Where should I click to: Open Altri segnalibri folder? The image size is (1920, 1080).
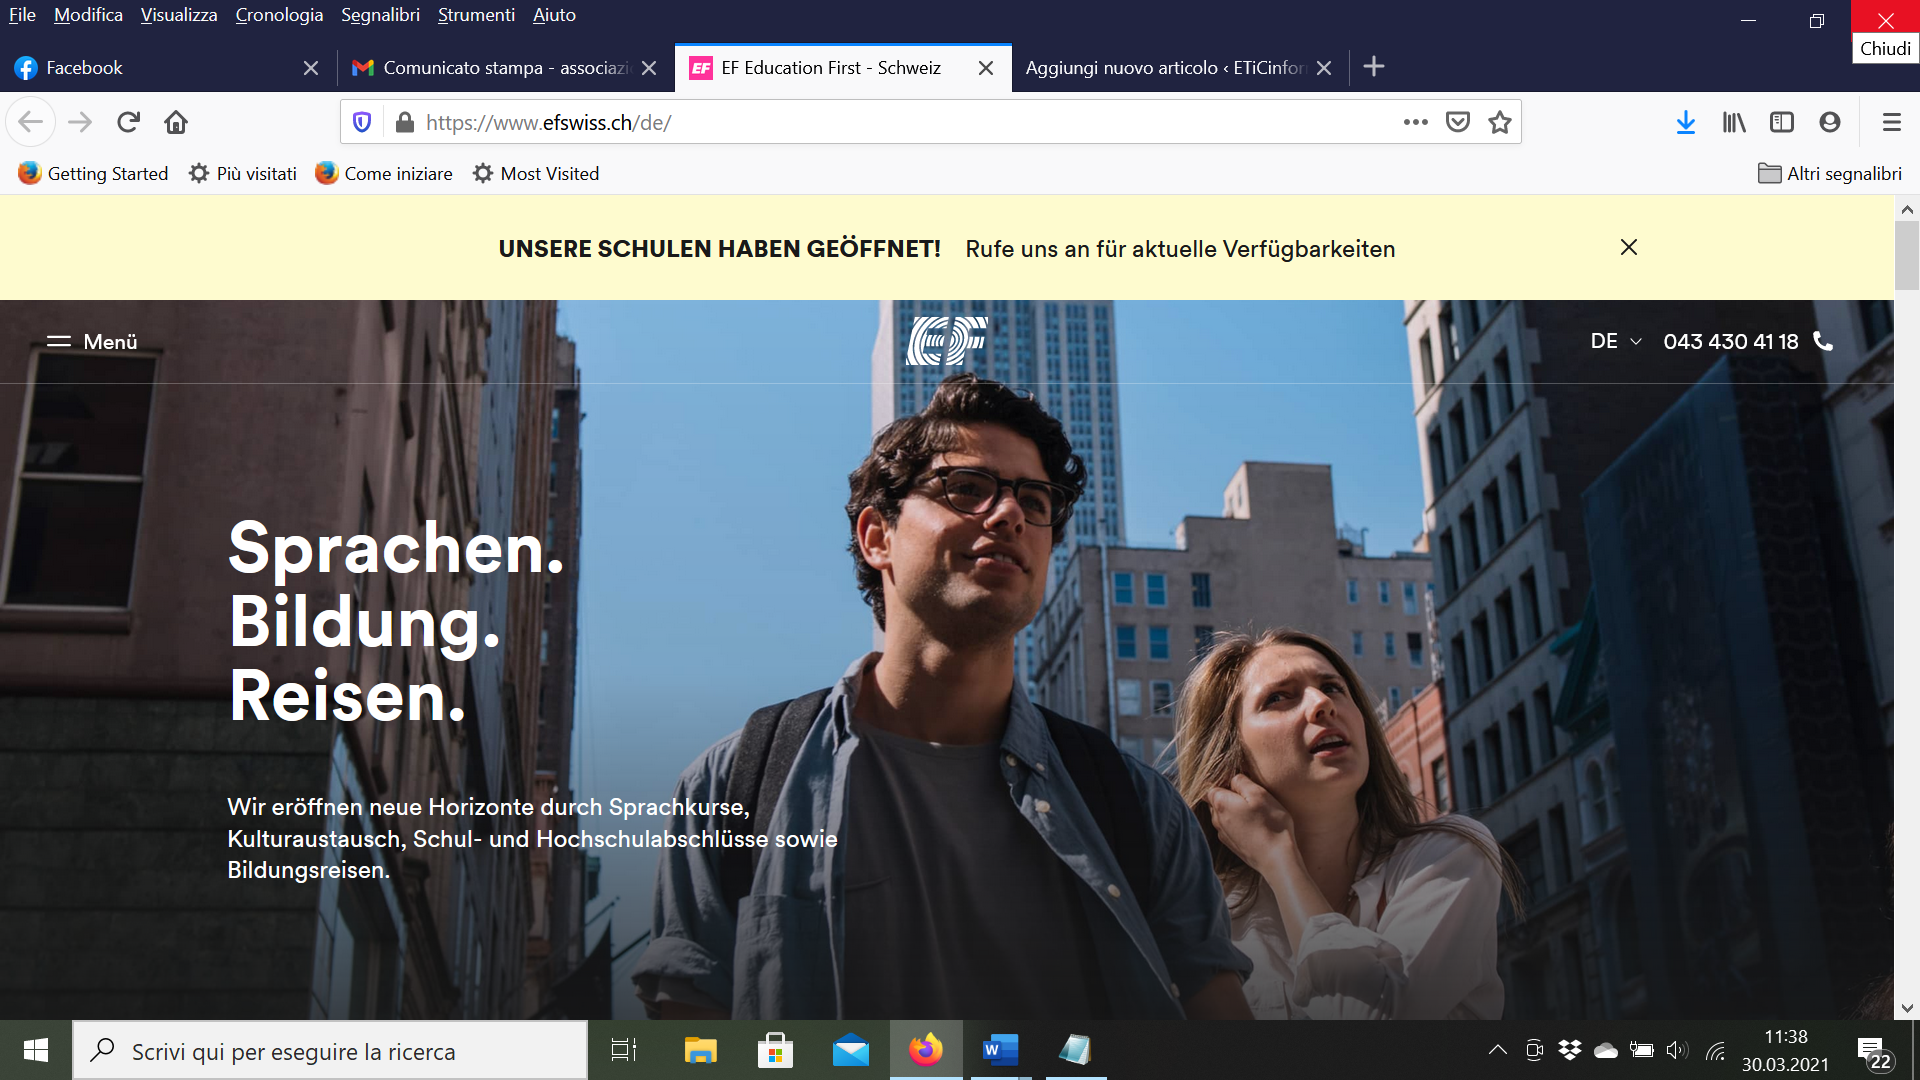point(1830,173)
